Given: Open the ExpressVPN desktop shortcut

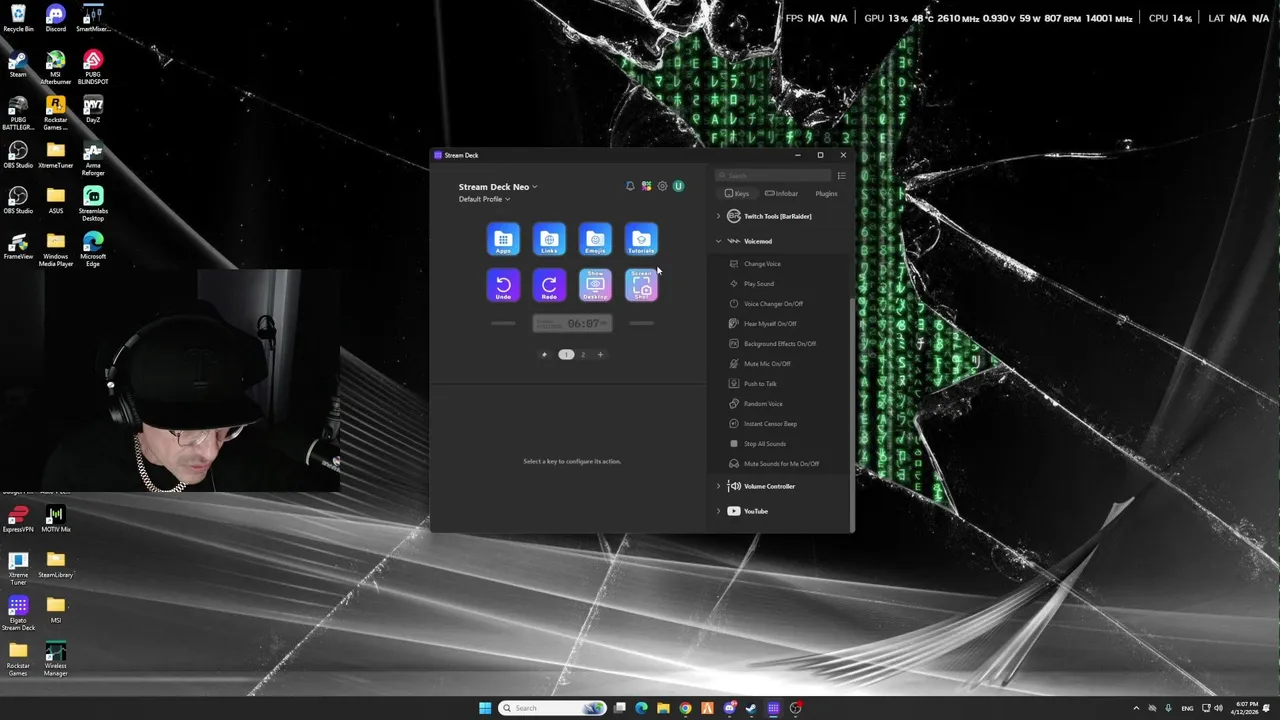Looking at the screenshot, I should (18, 519).
